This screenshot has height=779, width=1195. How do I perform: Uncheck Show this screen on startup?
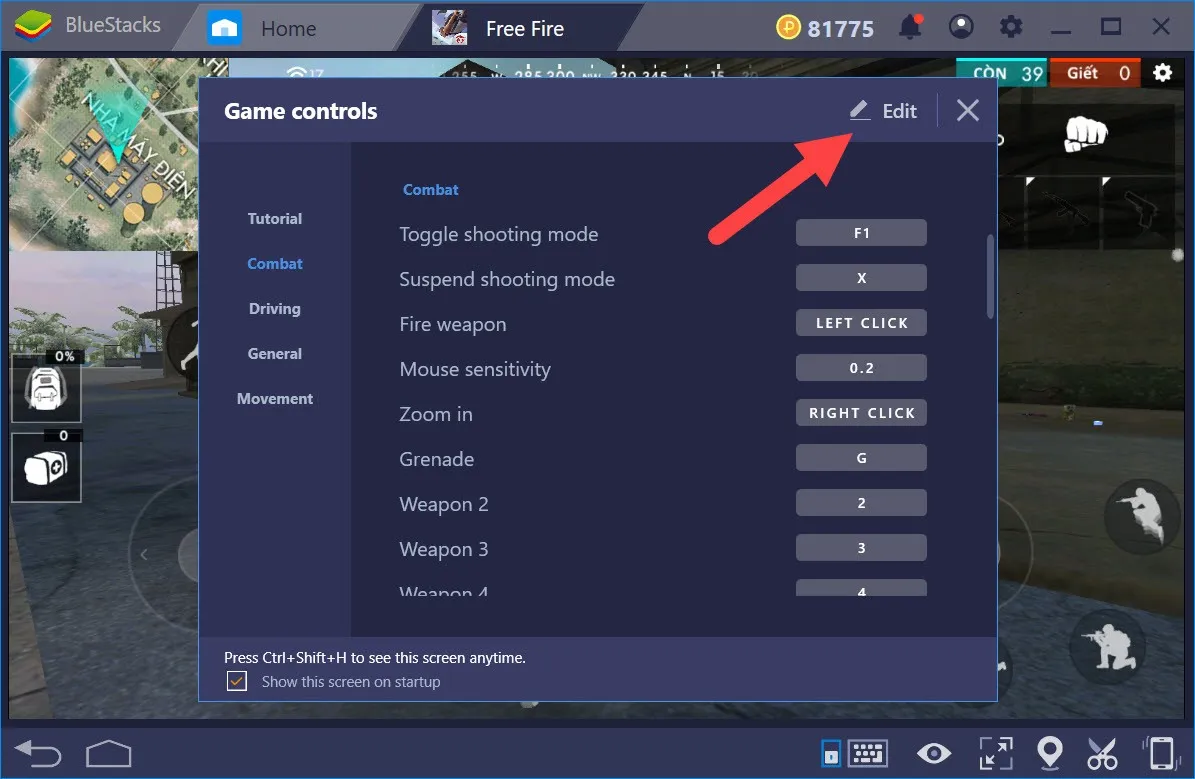236,681
